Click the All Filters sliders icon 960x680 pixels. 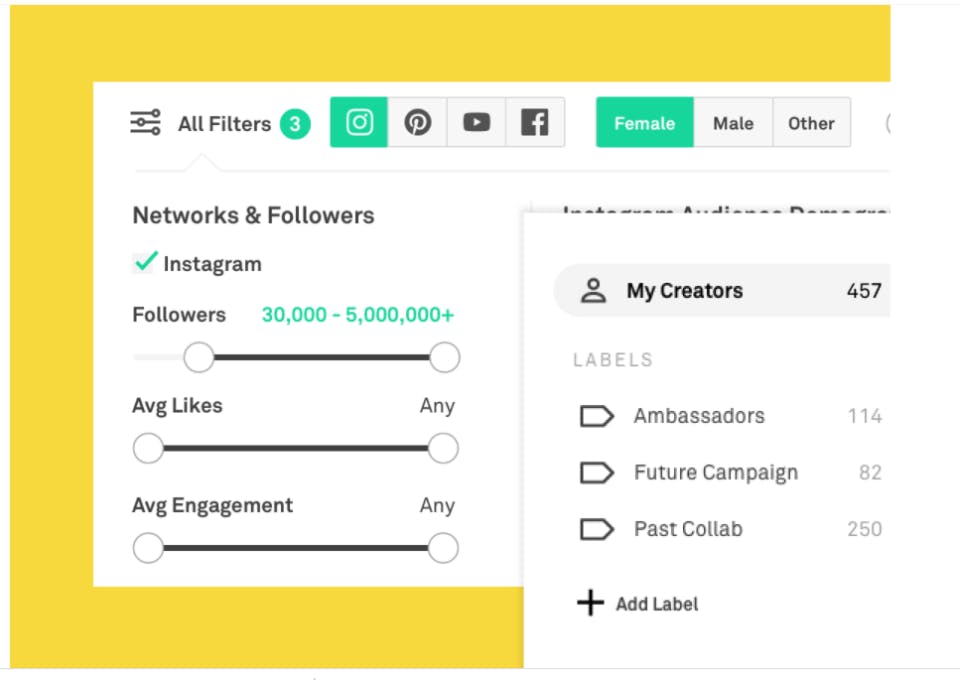pos(146,123)
